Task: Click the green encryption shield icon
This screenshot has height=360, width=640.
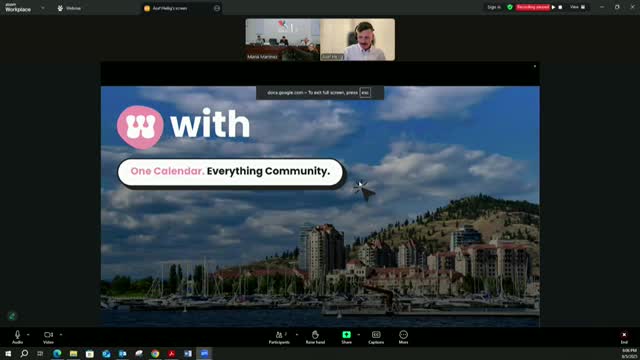Action: coord(510,7)
